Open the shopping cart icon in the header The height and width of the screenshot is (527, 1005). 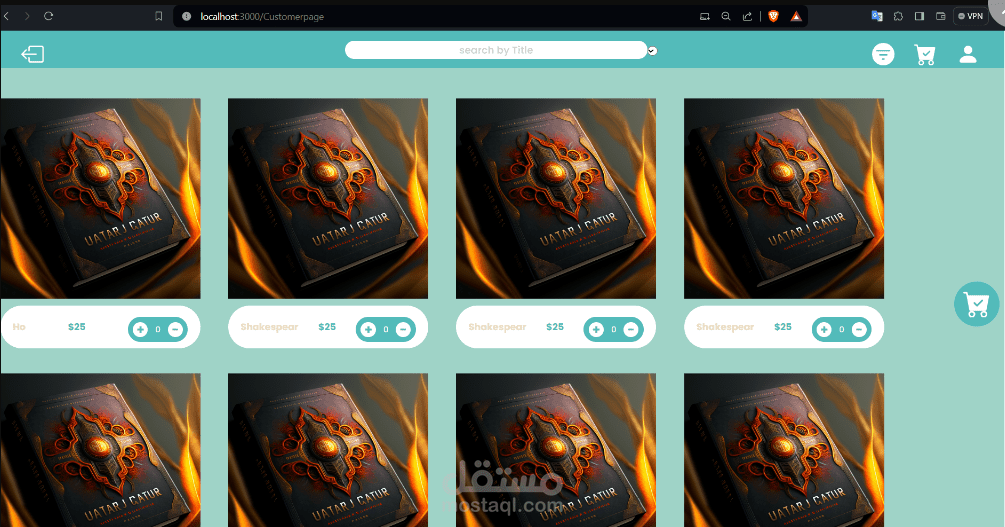[x=925, y=54]
